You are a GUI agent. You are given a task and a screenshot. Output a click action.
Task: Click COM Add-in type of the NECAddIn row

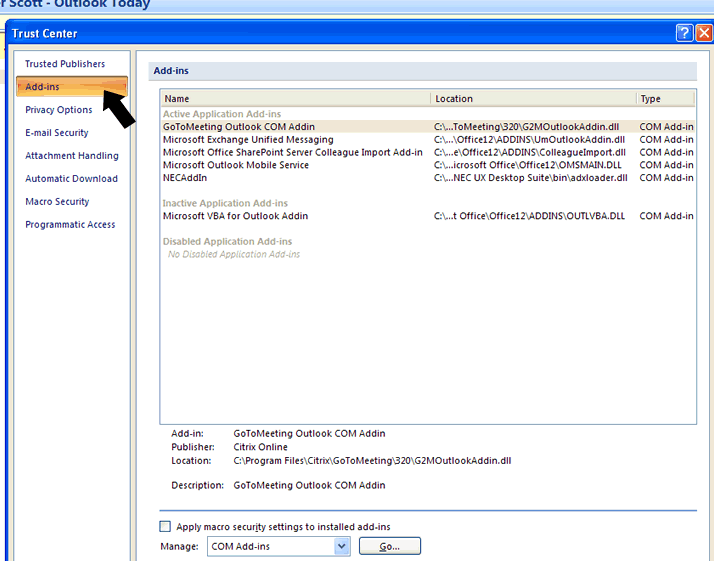666,178
